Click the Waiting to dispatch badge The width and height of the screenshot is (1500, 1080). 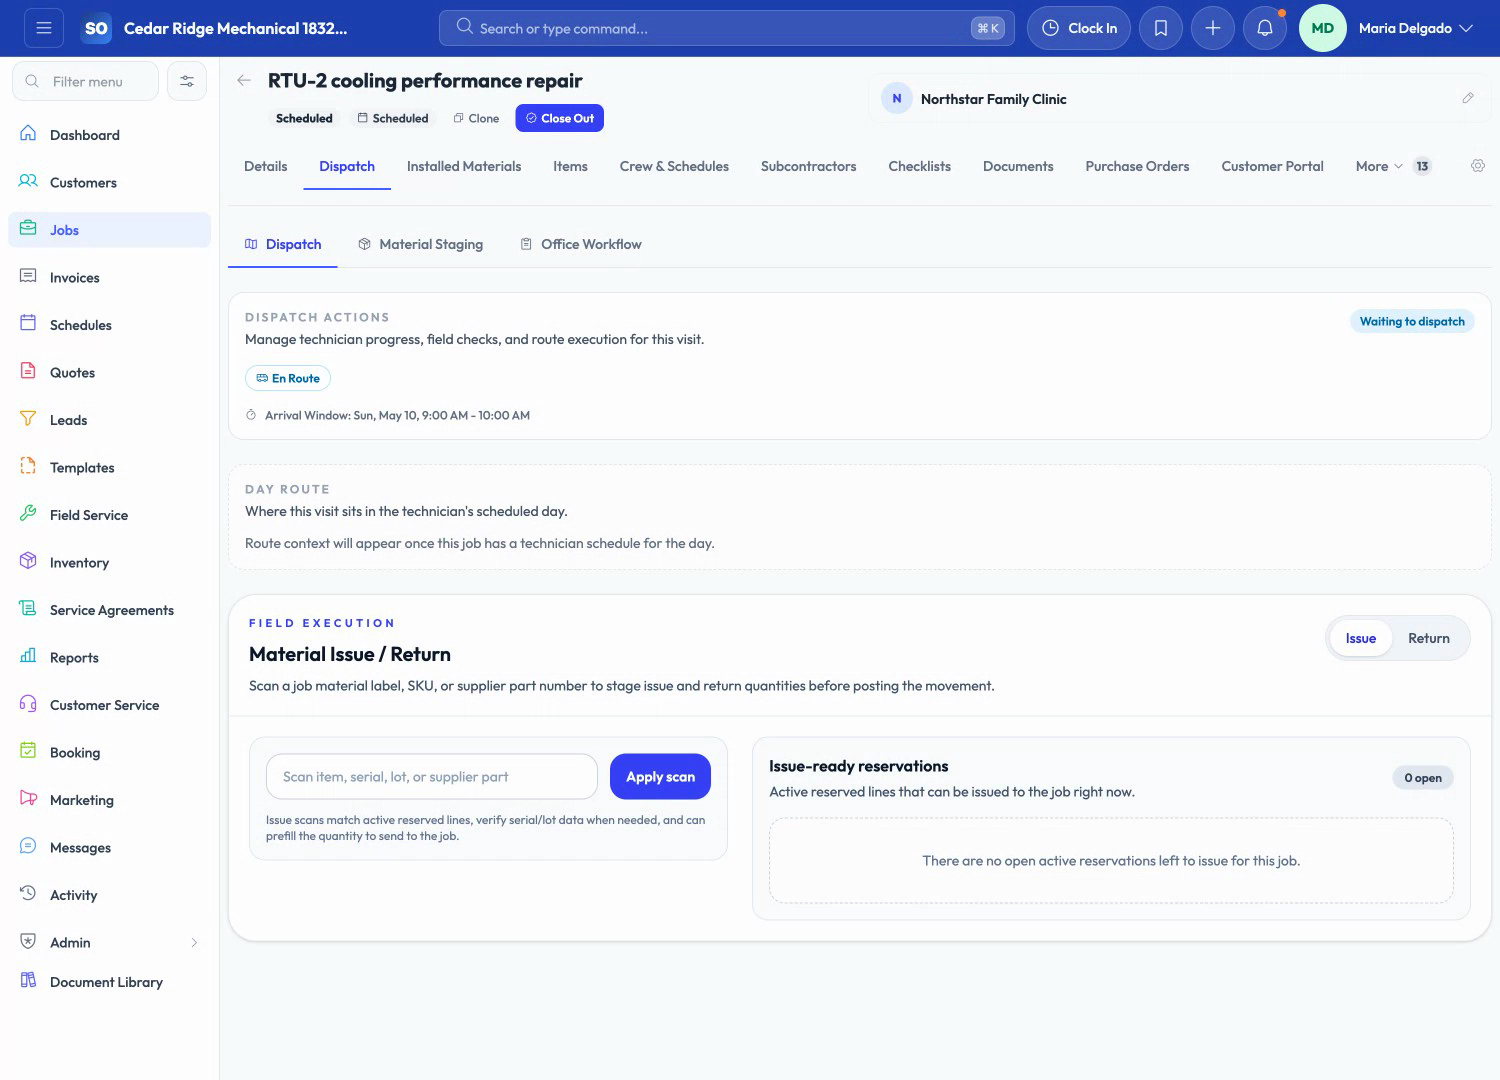(1412, 321)
